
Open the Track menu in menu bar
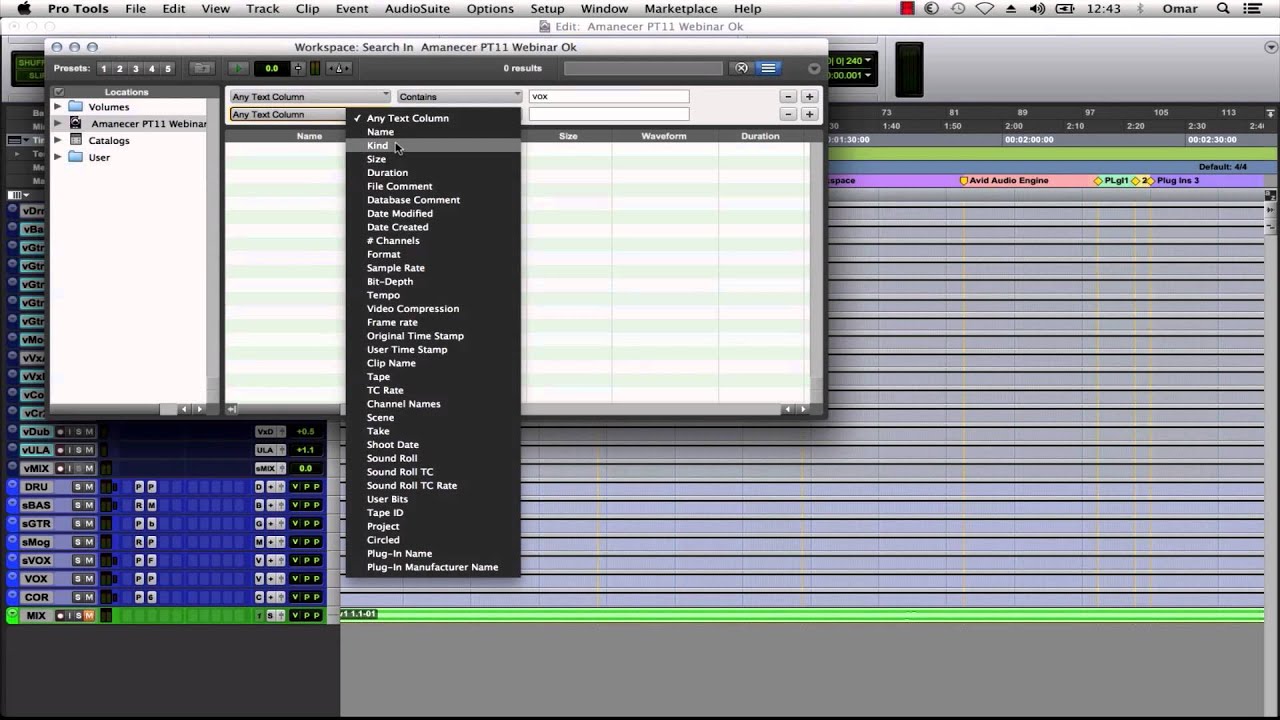click(x=263, y=9)
